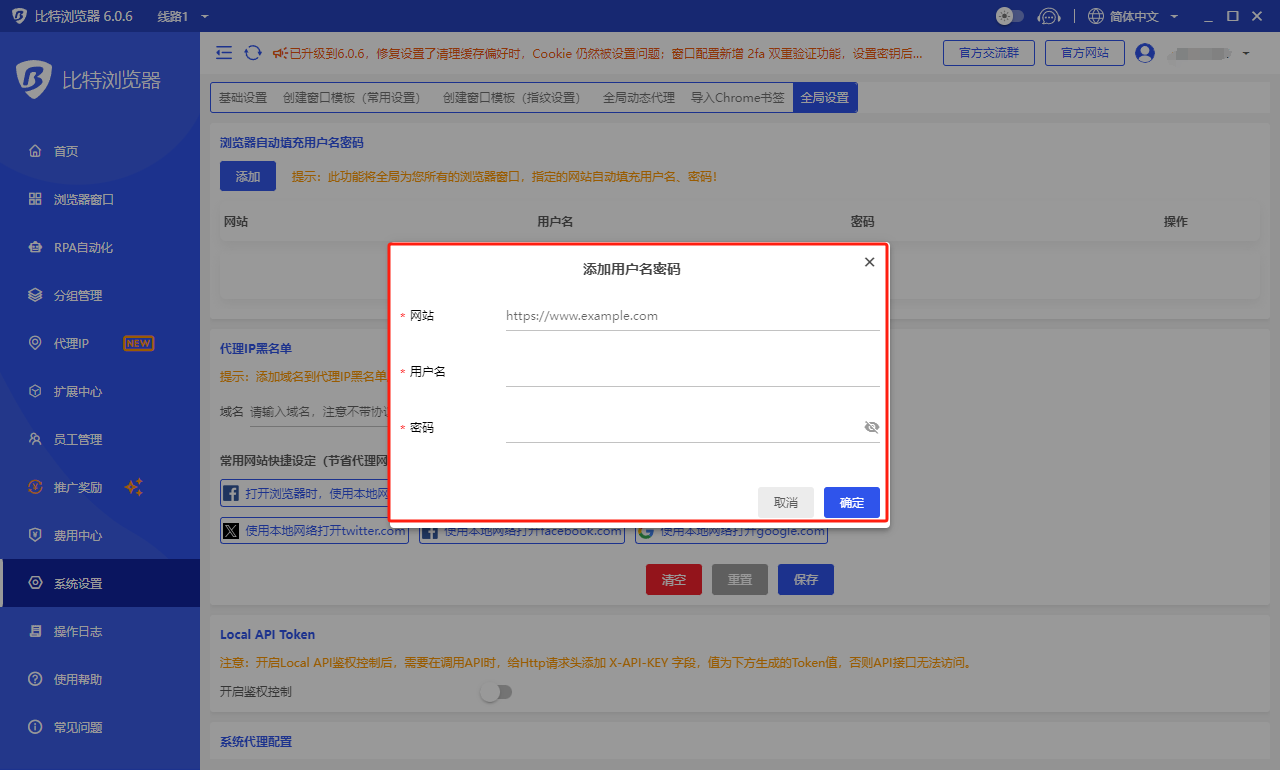Expand the 线路1 line dropdown
Screen dimensions: 1280x770
(x=184, y=16)
